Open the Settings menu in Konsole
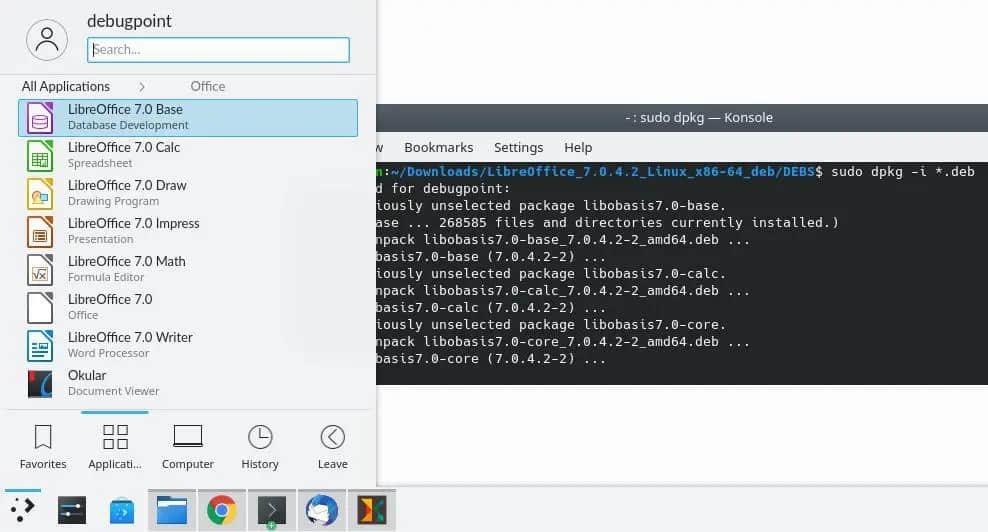Image resolution: width=988 pixels, height=532 pixels. click(x=518, y=147)
